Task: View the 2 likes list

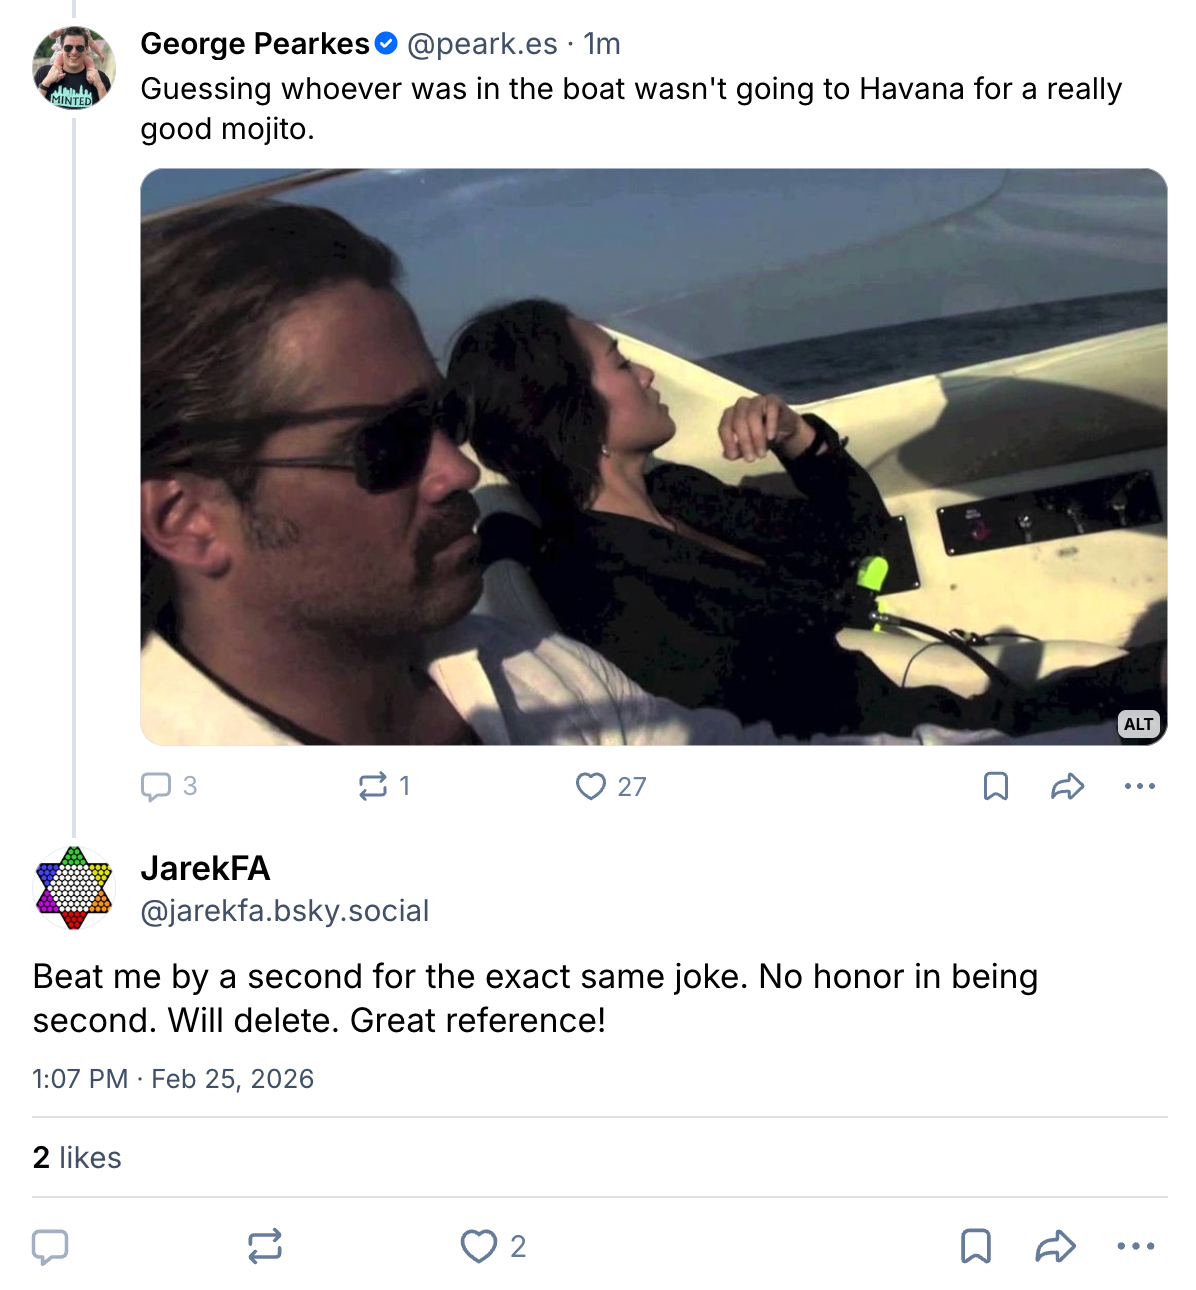Action: pos(77,1157)
